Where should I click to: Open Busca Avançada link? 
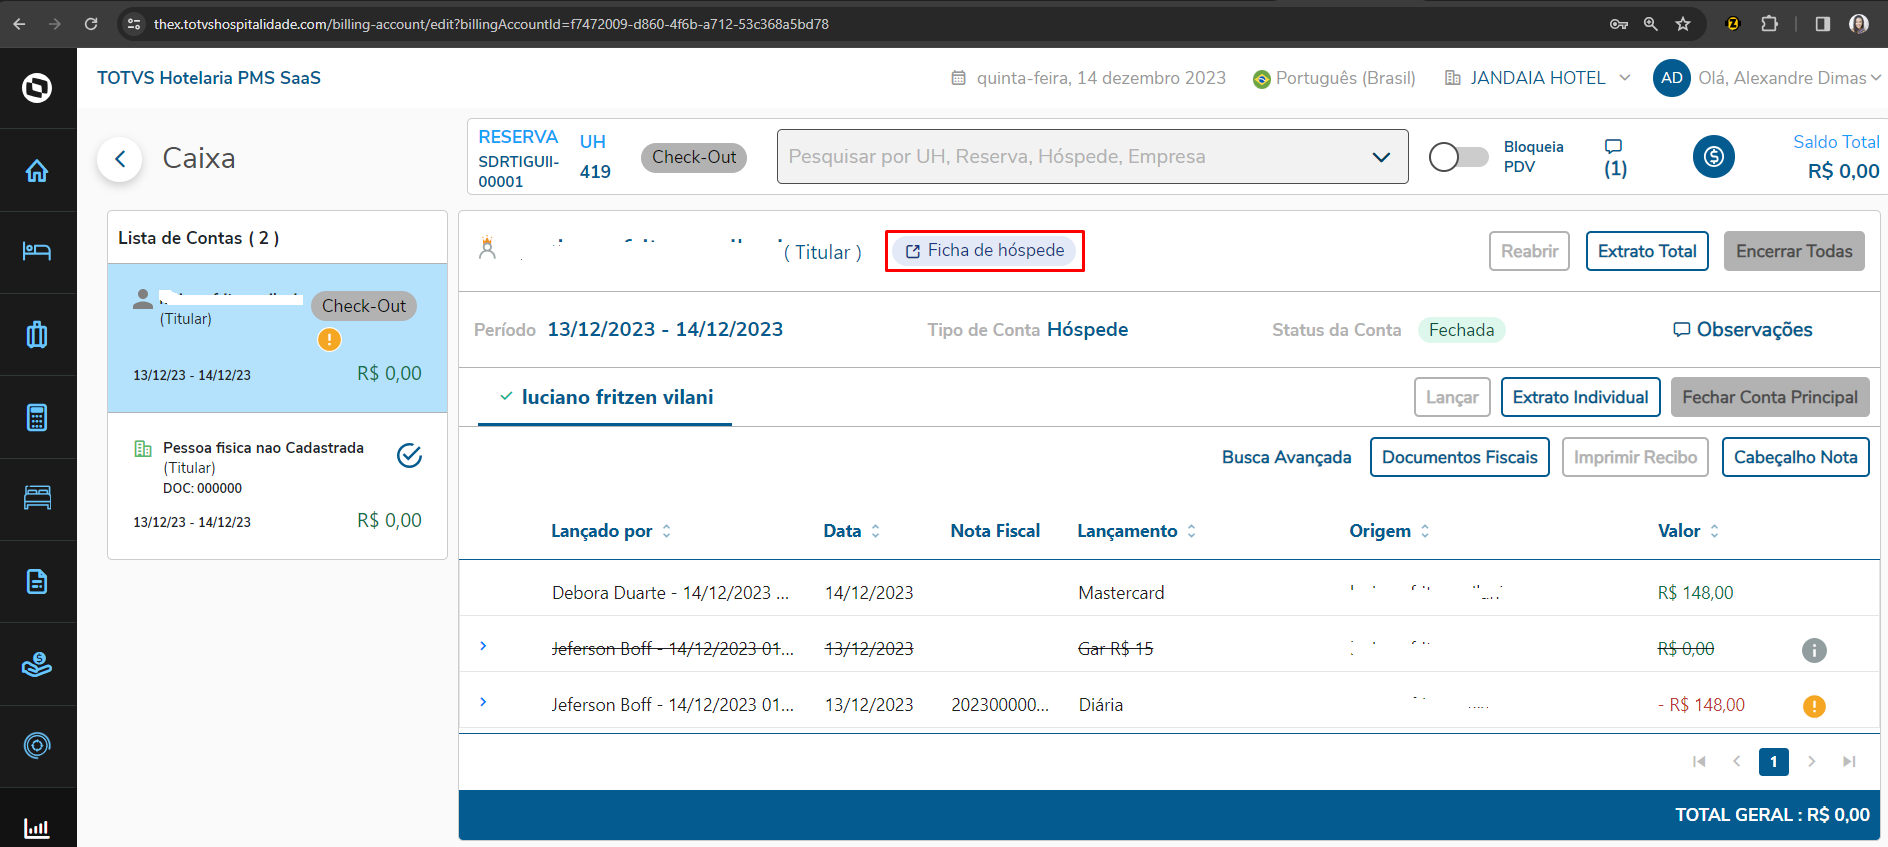tap(1286, 457)
